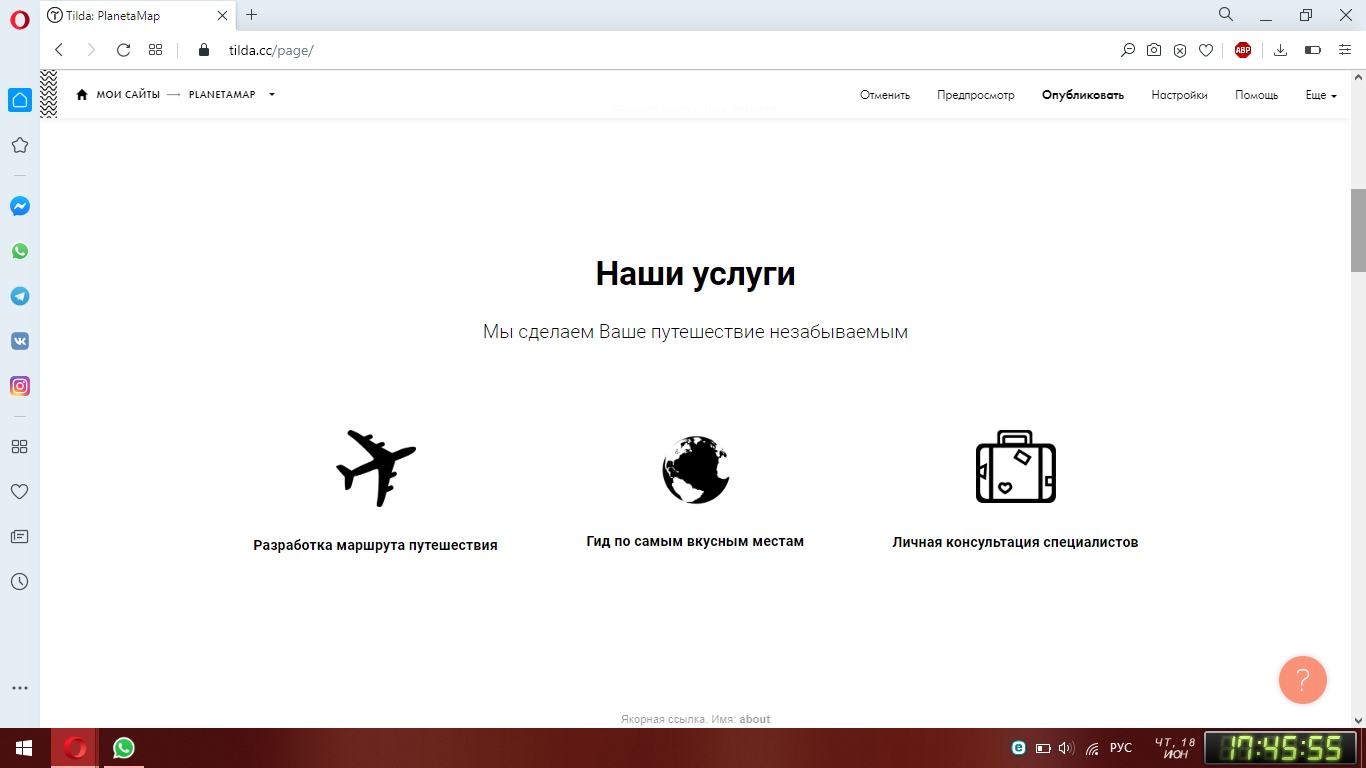Click "Предпросмотр" in the top menu

pos(975,95)
